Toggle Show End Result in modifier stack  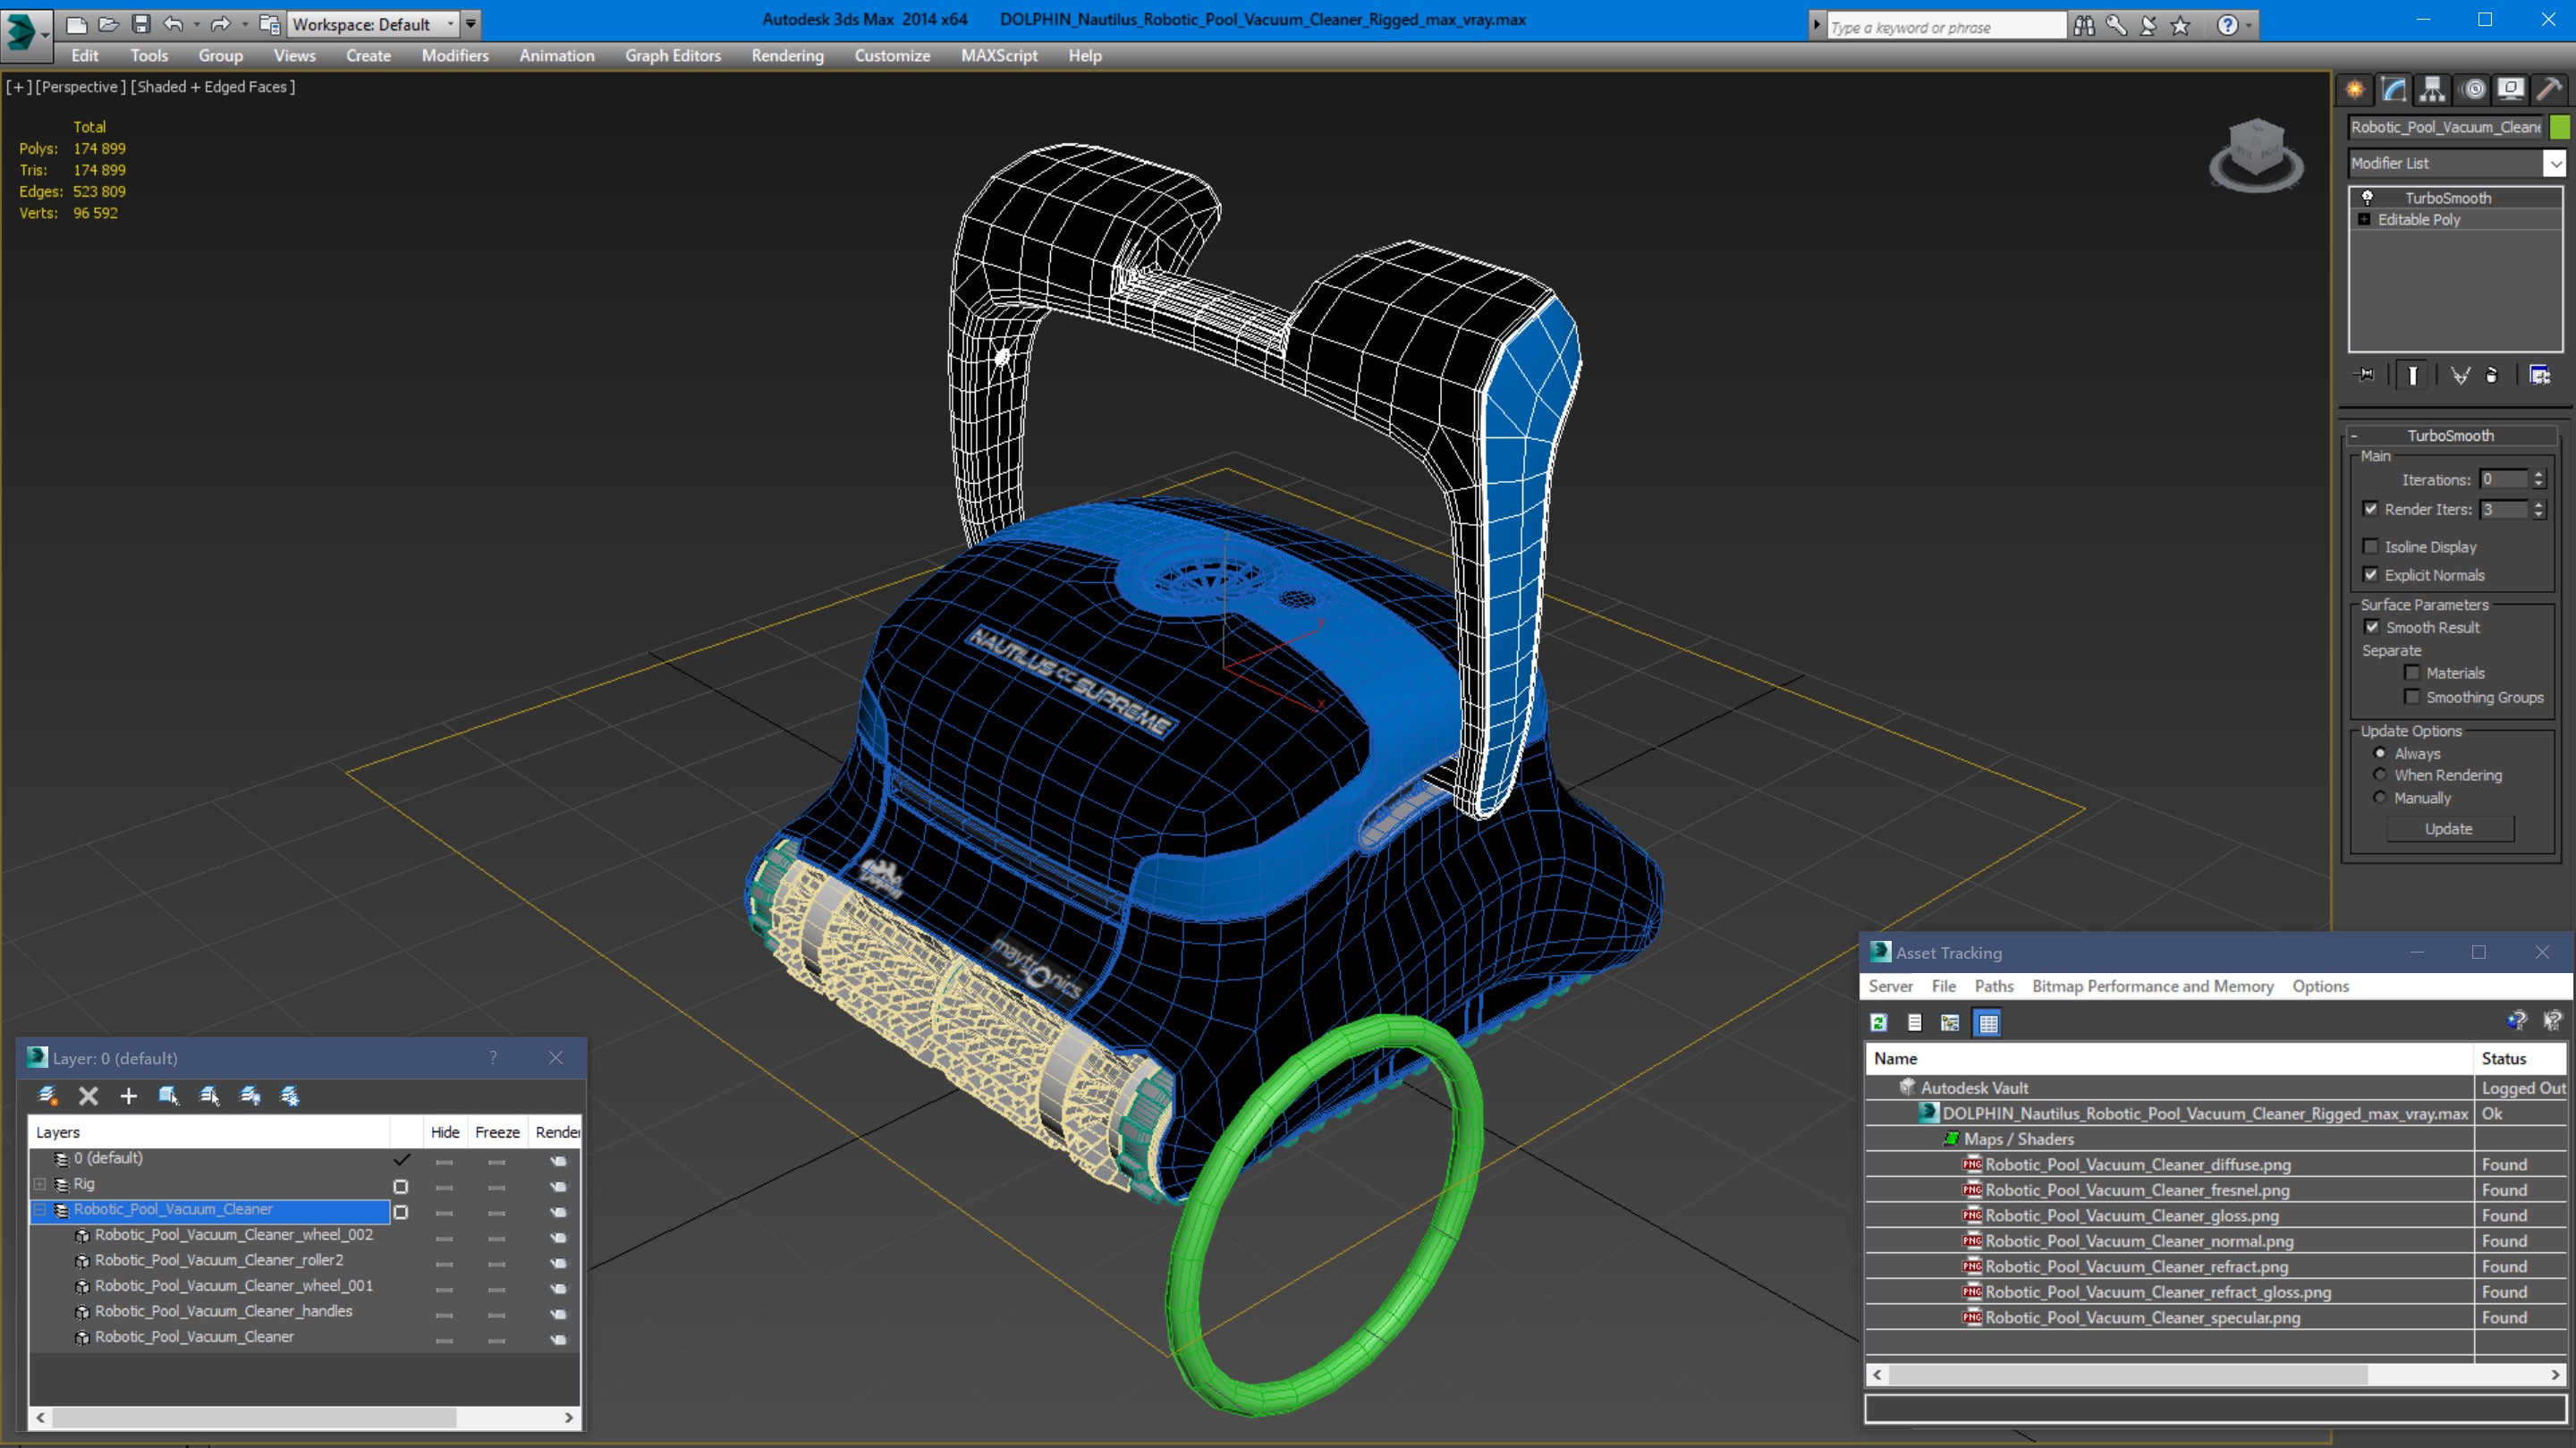coord(2412,375)
